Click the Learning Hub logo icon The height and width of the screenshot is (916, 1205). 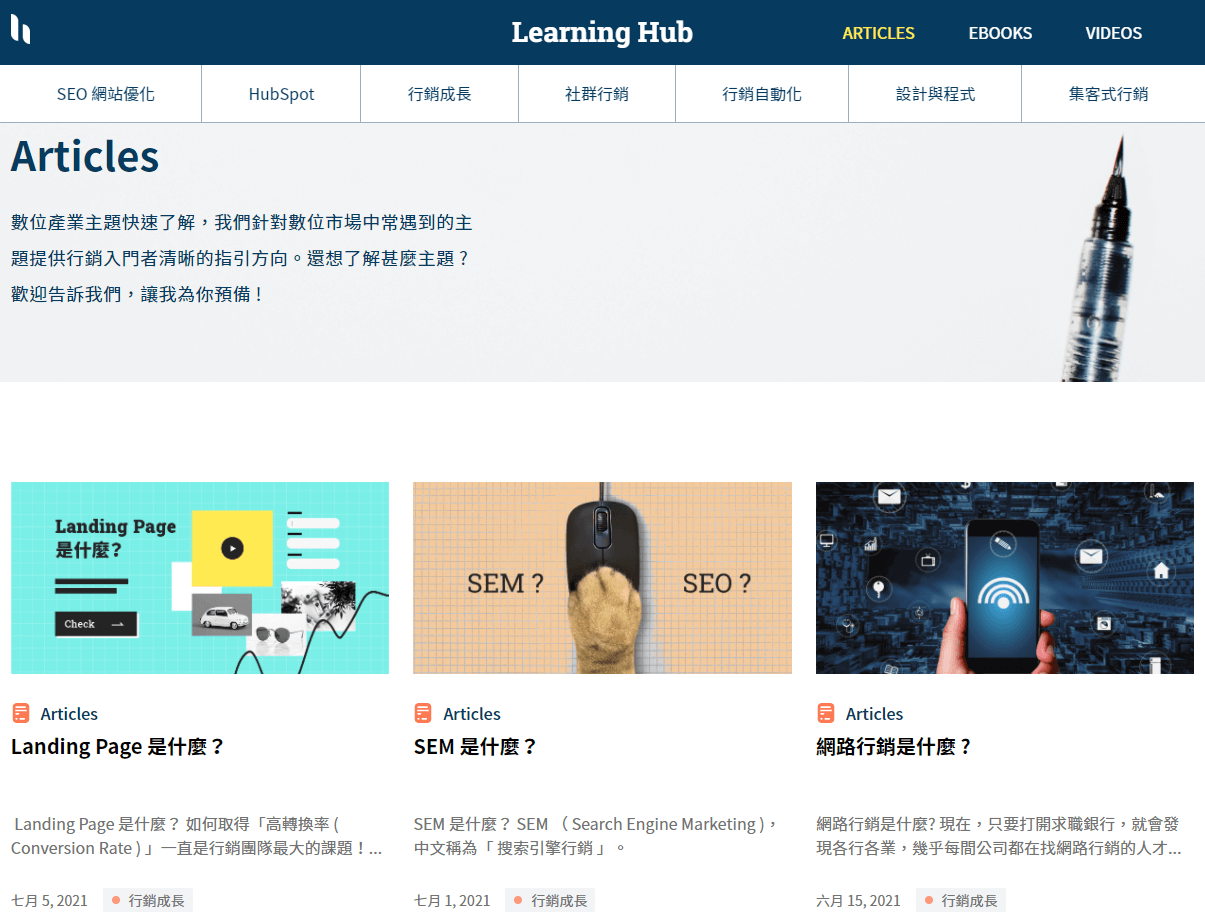tap(22, 30)
